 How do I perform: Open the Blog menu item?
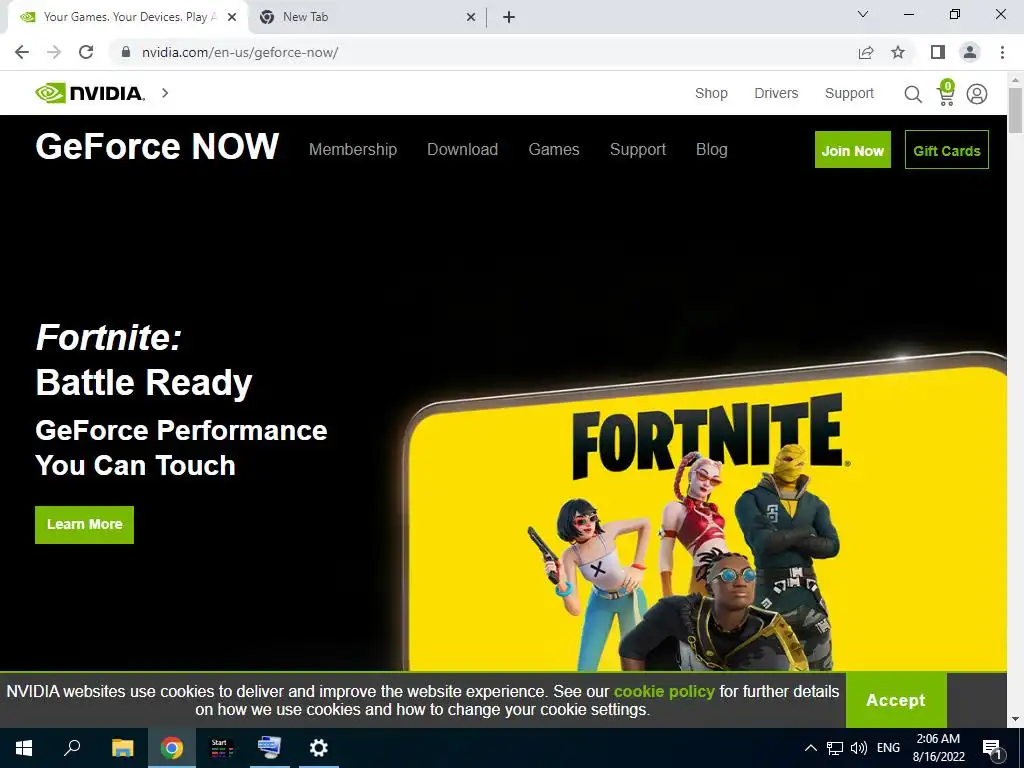(712, 150)
